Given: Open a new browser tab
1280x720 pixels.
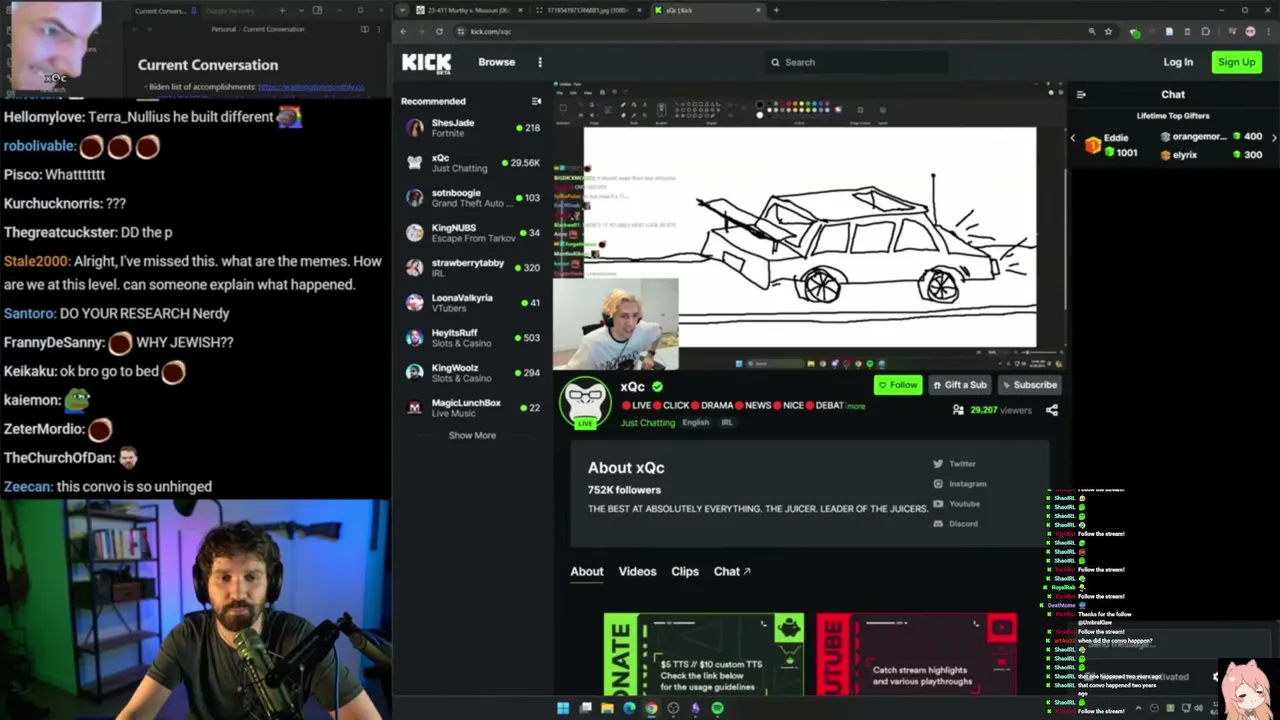Looking at the screenshot, I should click(776, 10).
